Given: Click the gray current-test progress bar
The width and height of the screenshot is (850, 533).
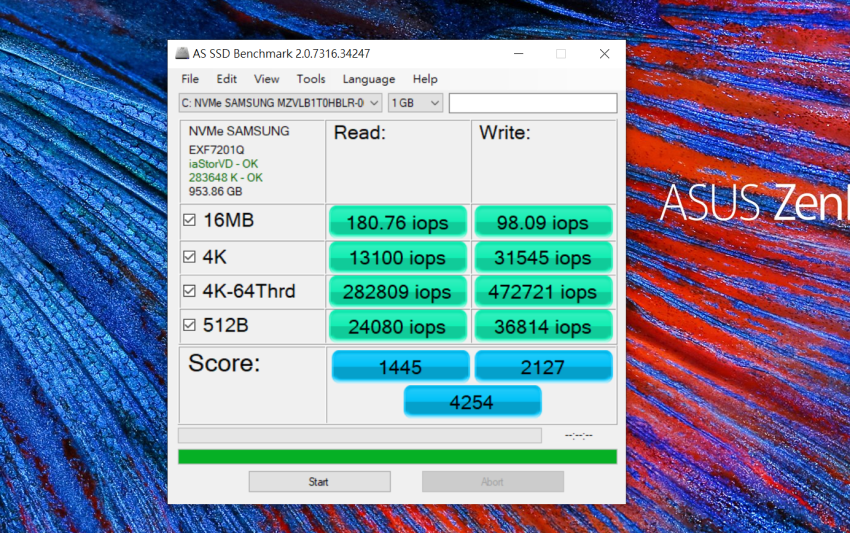Looking at the screenshot, I should (360, 435).
